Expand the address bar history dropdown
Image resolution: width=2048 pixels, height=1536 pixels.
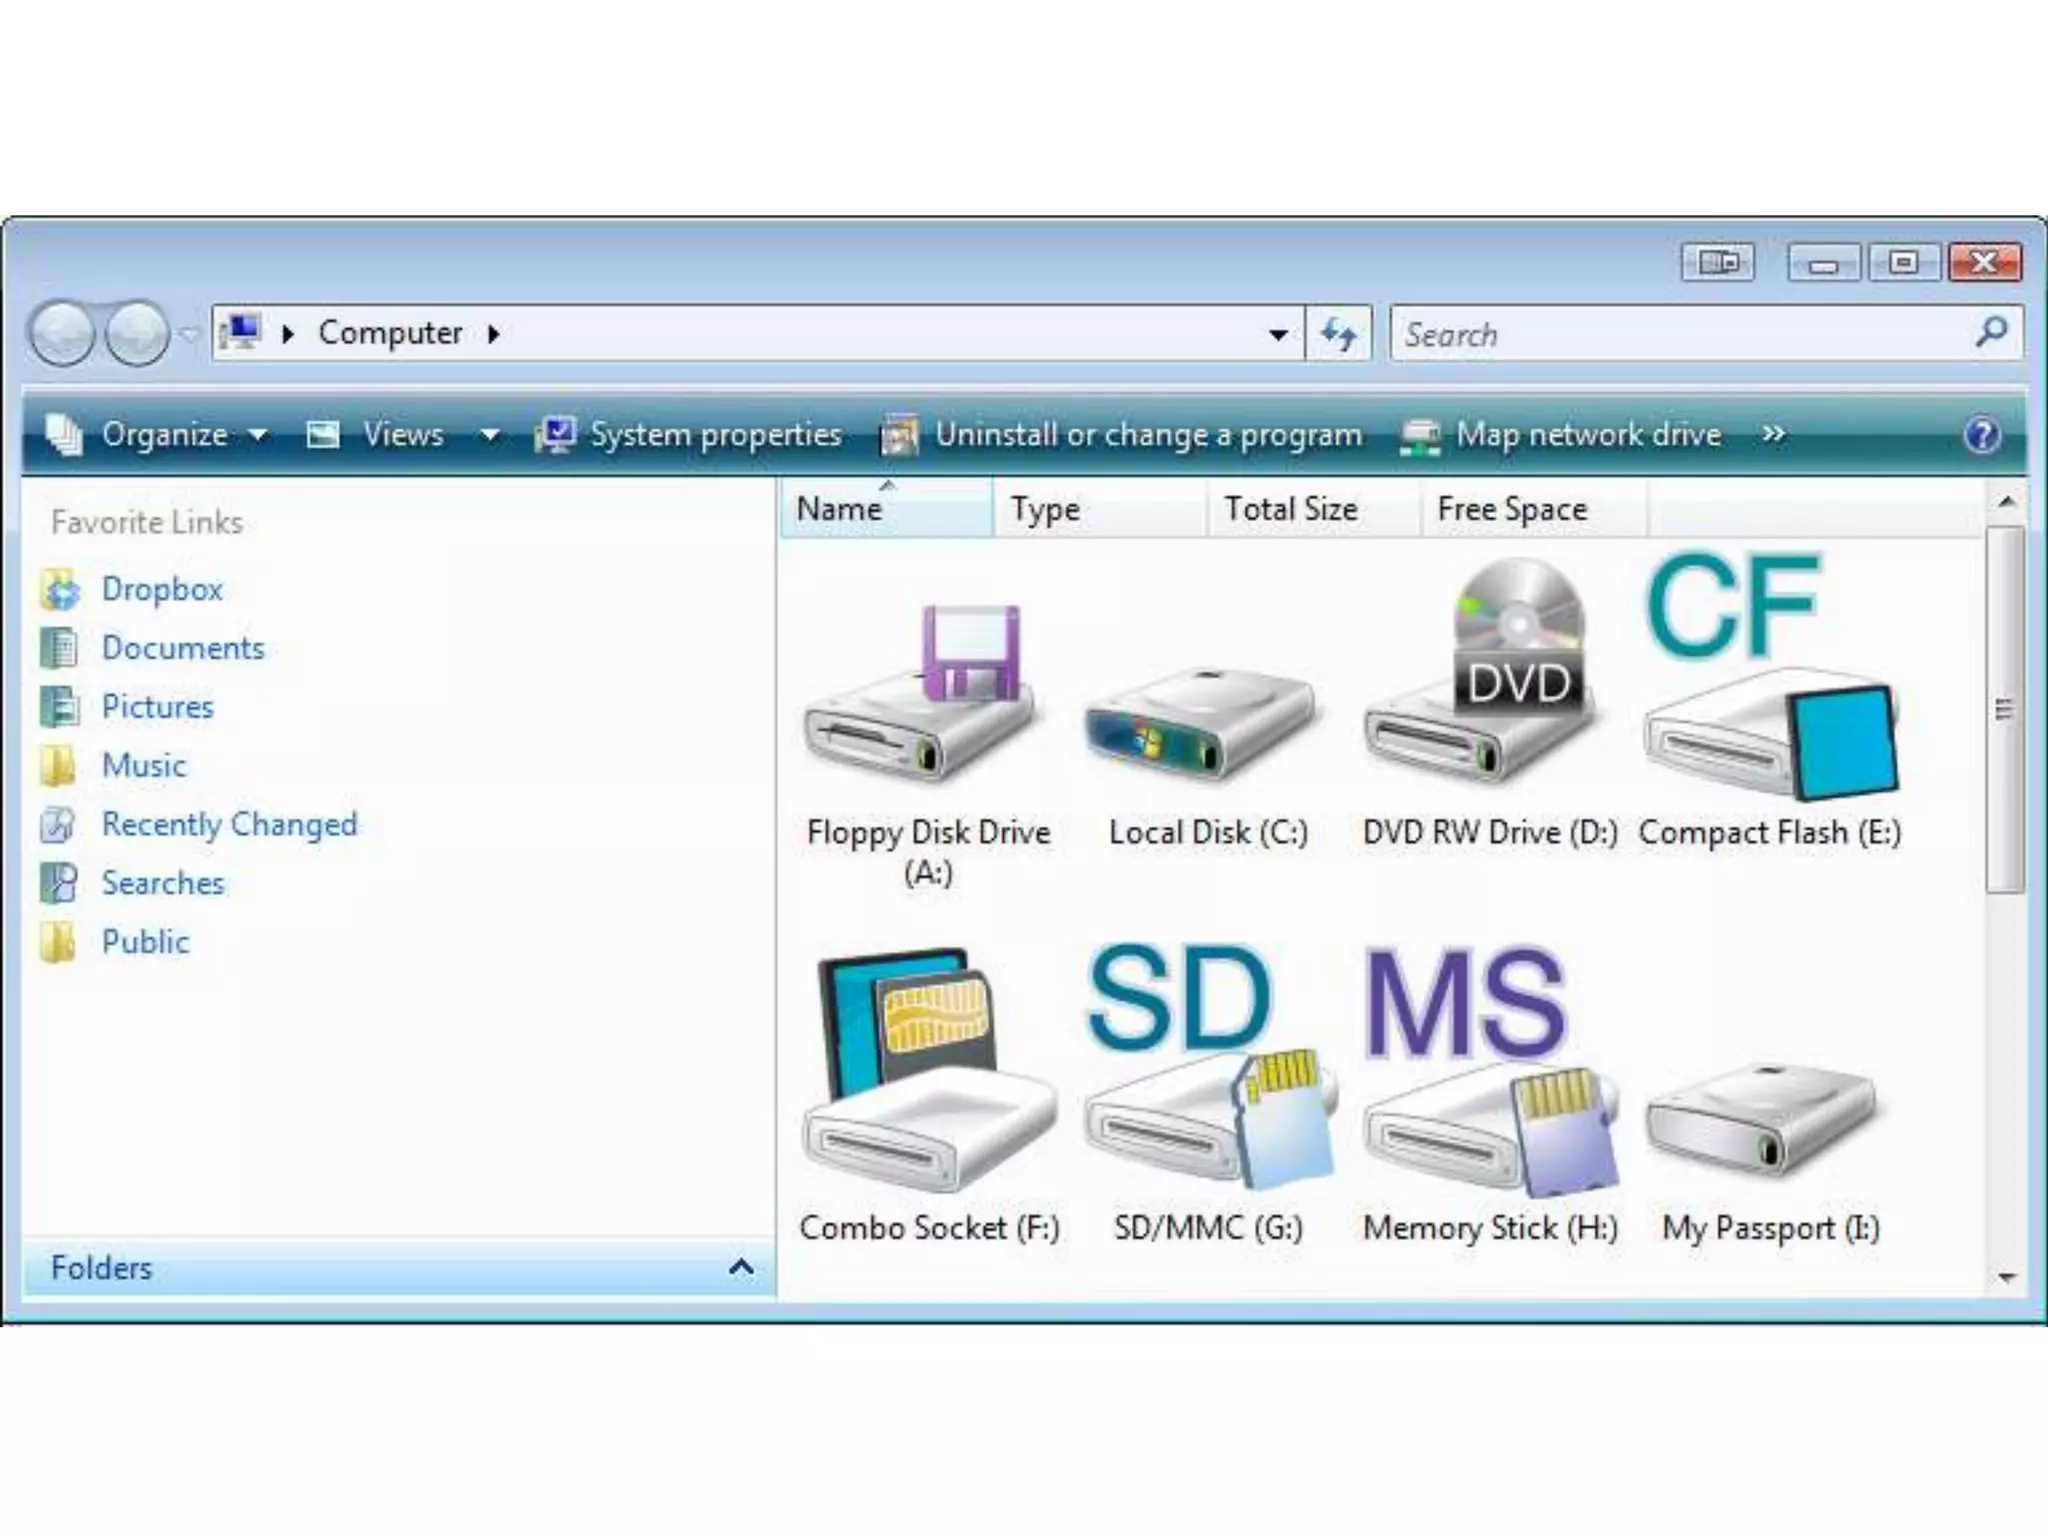click(1278, 334)
